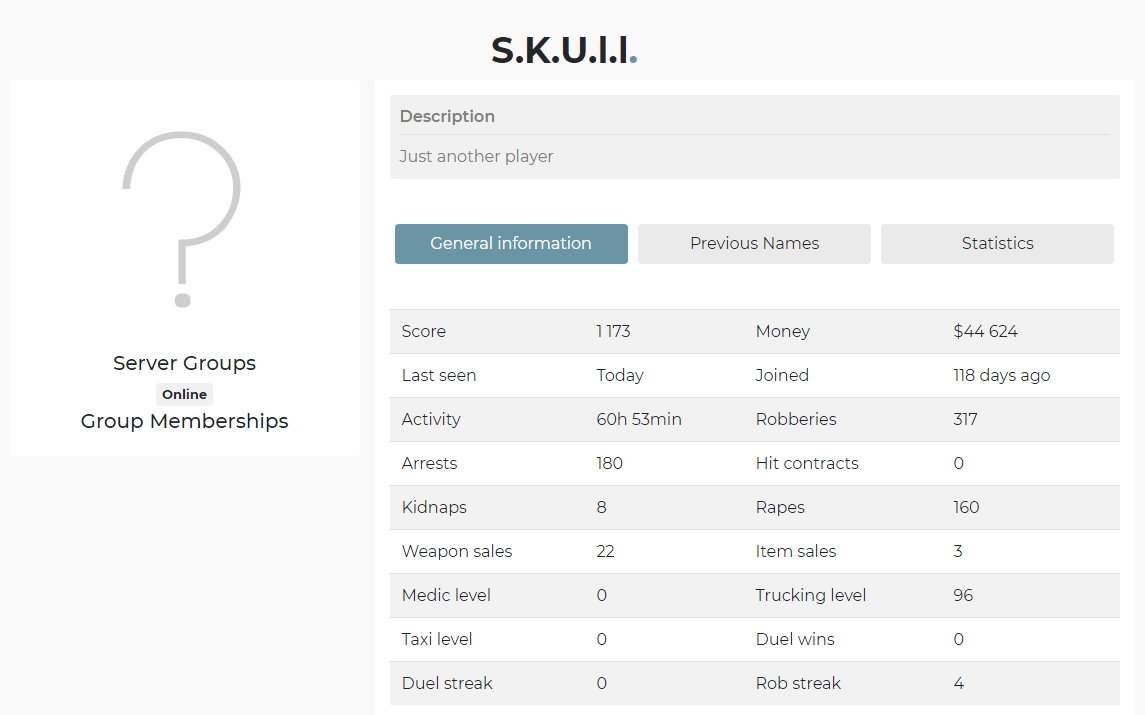
Task: Select the Trucking level value 96
Action: click(963, 595)
